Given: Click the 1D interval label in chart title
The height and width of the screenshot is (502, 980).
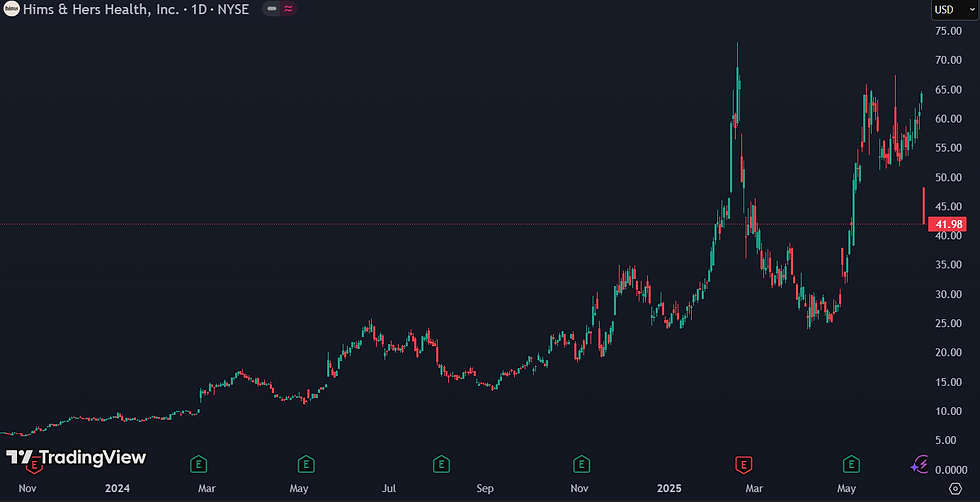Looking at the screenshot, I should (x=198, y=9).
